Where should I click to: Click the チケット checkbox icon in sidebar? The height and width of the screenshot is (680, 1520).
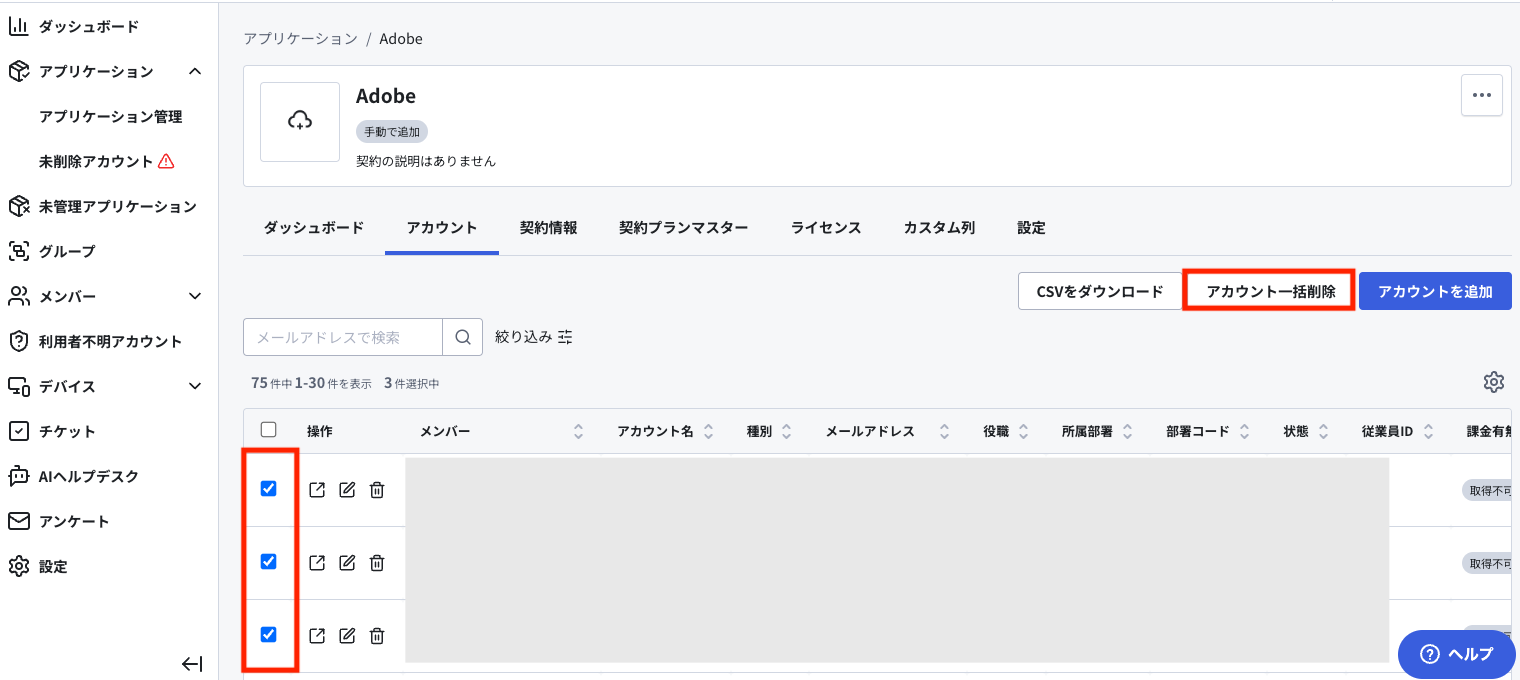click(18, 431)
